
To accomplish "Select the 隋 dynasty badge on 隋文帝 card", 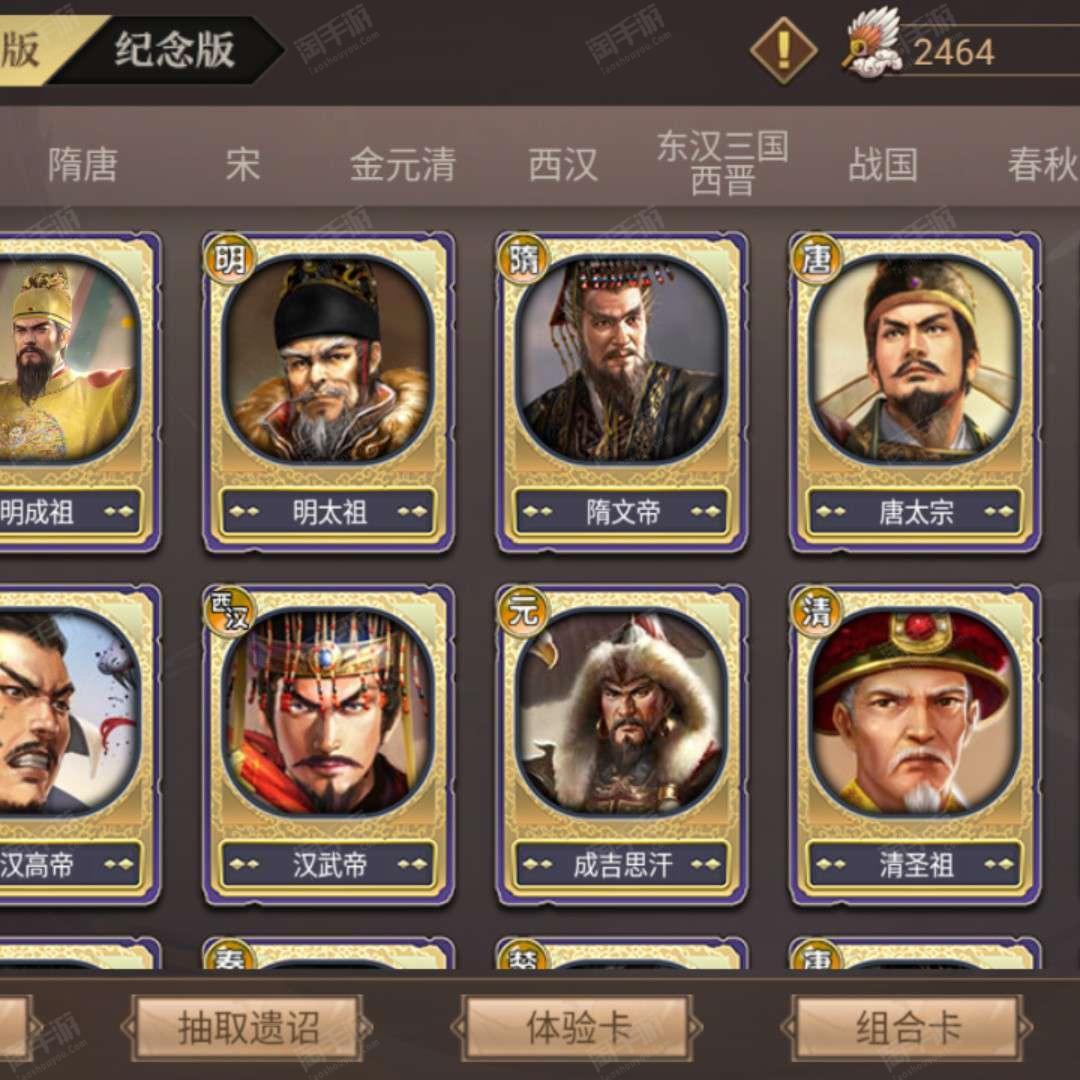I will click(523, 259).
